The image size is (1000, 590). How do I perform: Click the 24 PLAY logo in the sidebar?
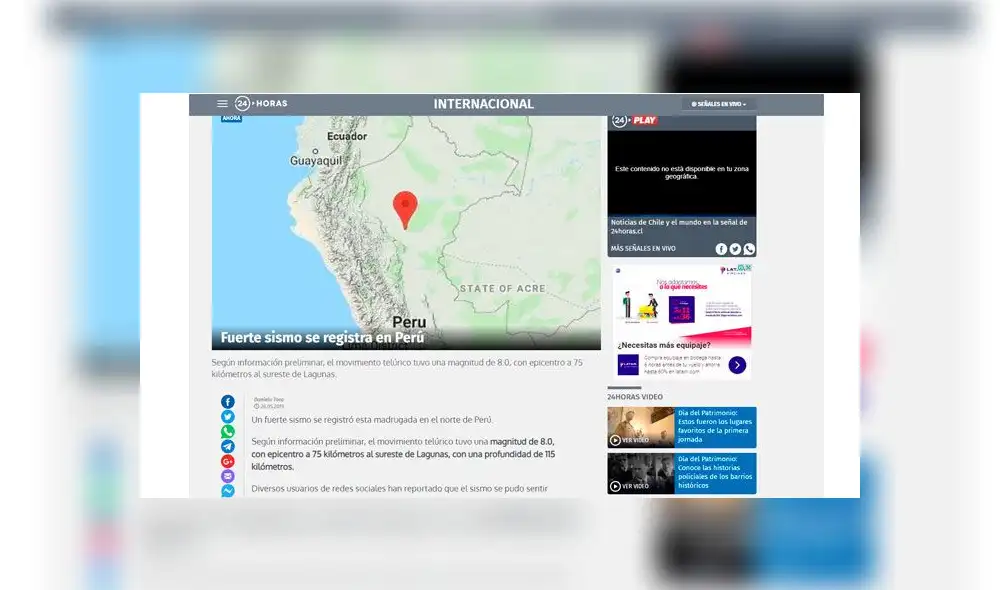click(x=634, y=120)
